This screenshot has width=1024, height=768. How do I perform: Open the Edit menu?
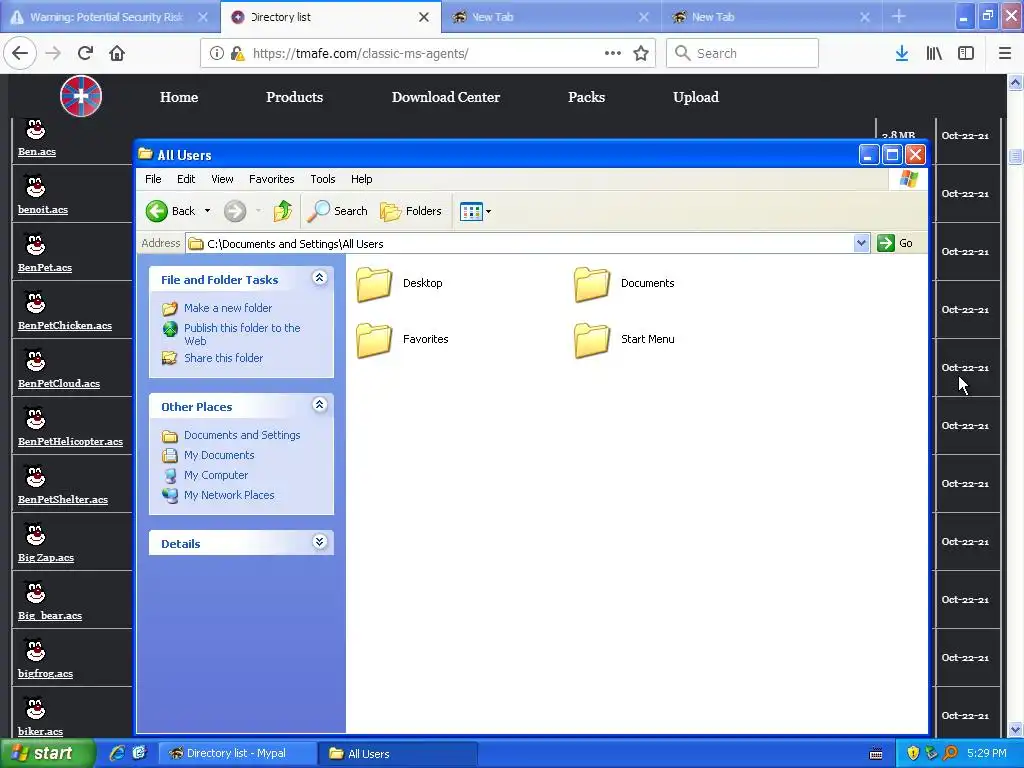click(x=186, y=179)
